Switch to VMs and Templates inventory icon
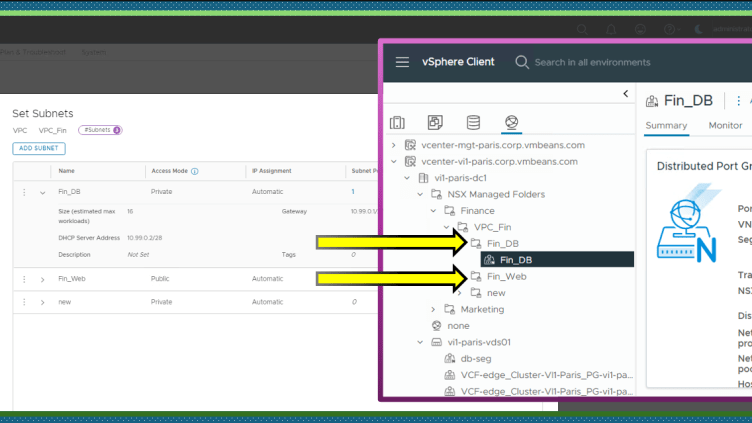The width and height of the screenshot is (752, 423). (x=435, y=122)
